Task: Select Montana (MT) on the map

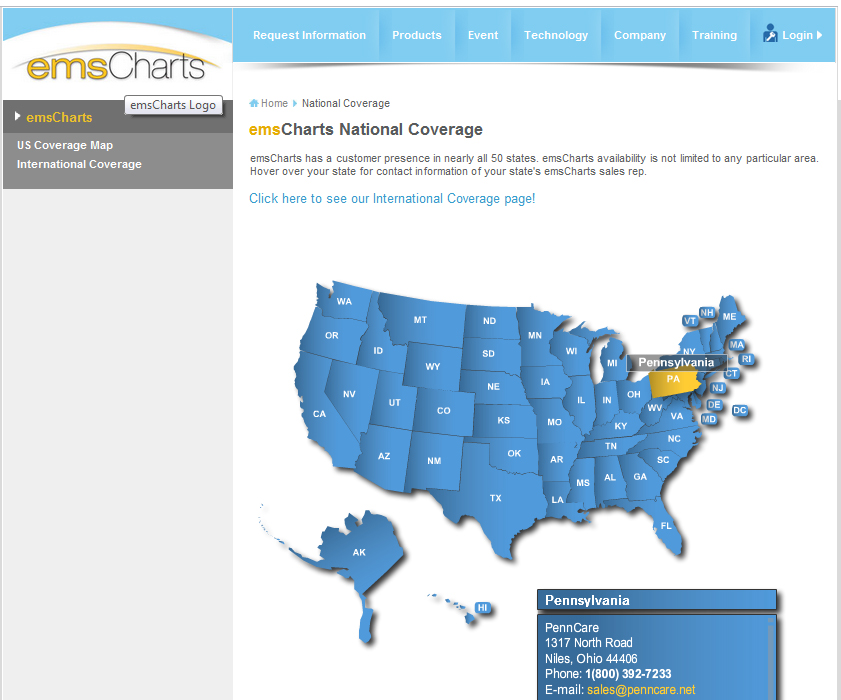Action: pos(420,320)
